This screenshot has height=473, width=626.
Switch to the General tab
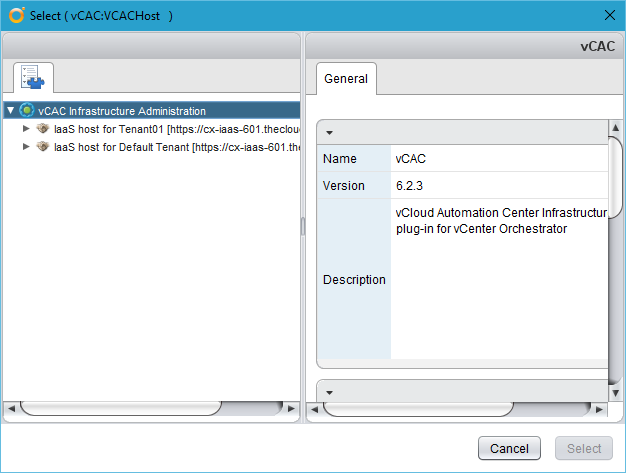346,79
